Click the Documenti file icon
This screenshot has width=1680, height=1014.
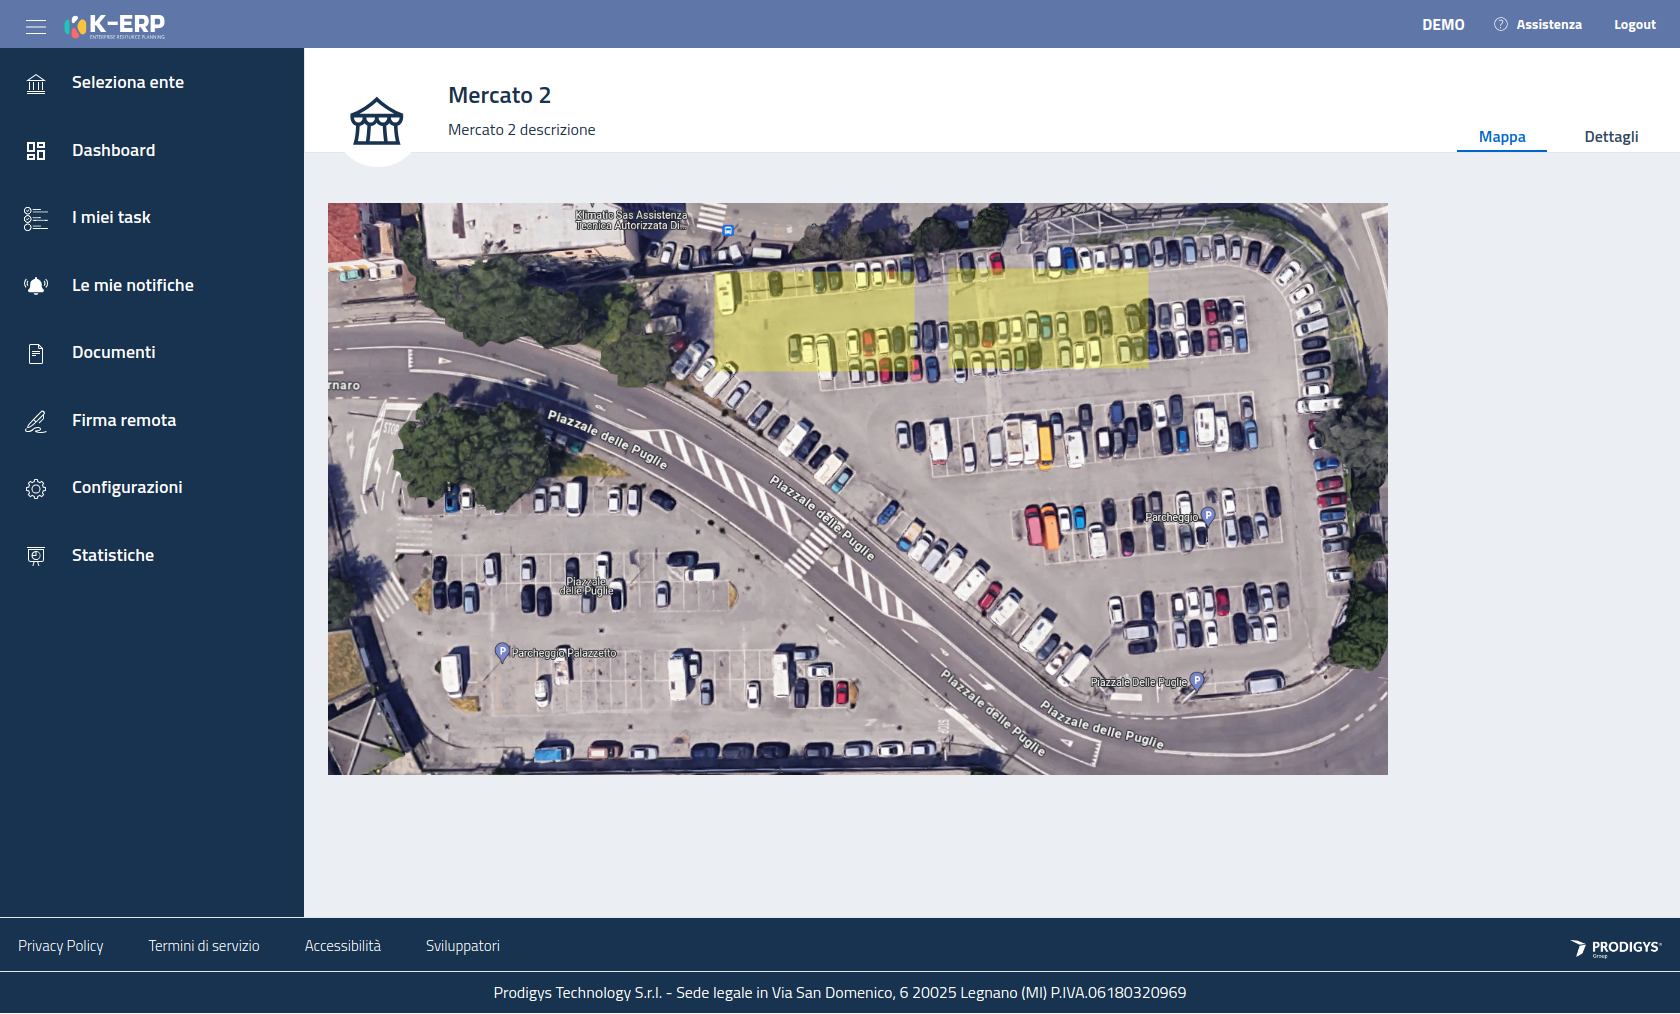(36, 353)
